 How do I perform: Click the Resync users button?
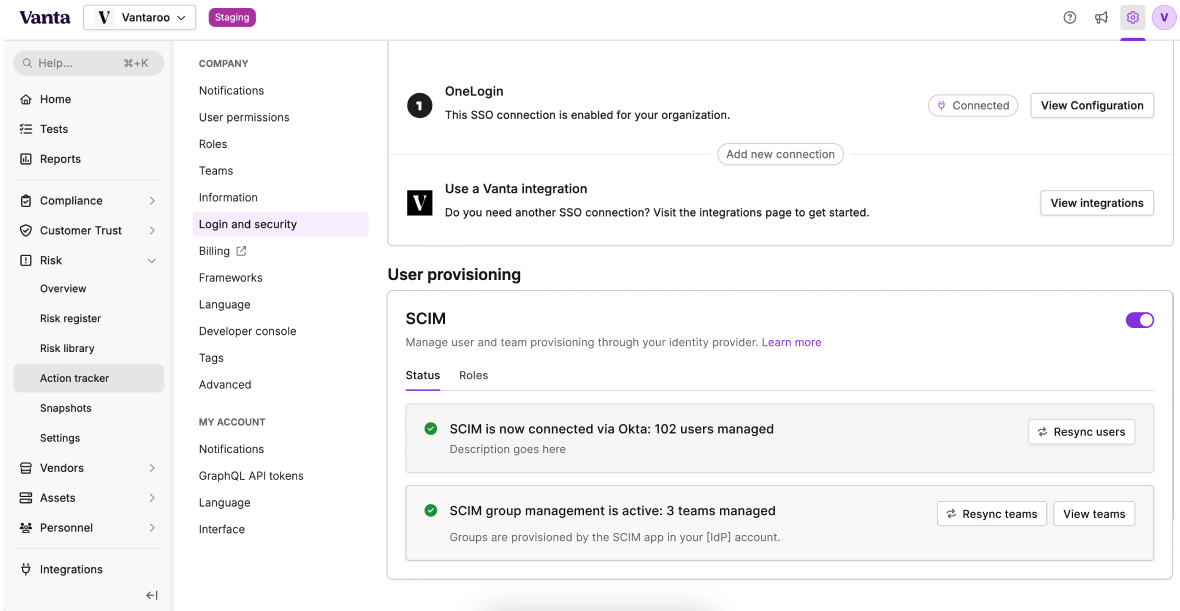coord(1081,432)
